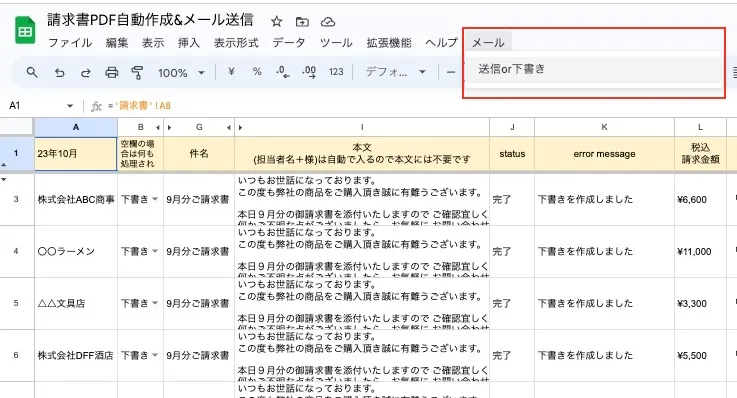Decrease font size with minus button
The height and width of the screenshot is (398, 737).
coord(451,72)
